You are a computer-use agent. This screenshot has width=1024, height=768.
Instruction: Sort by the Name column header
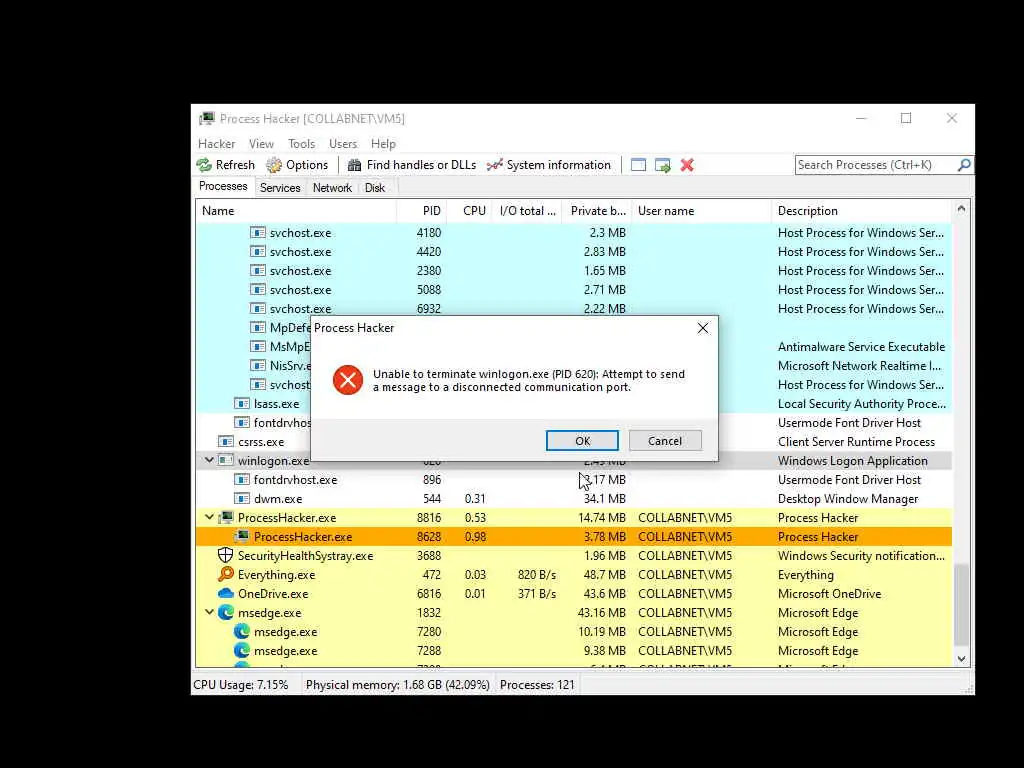(x=296, y=211)
